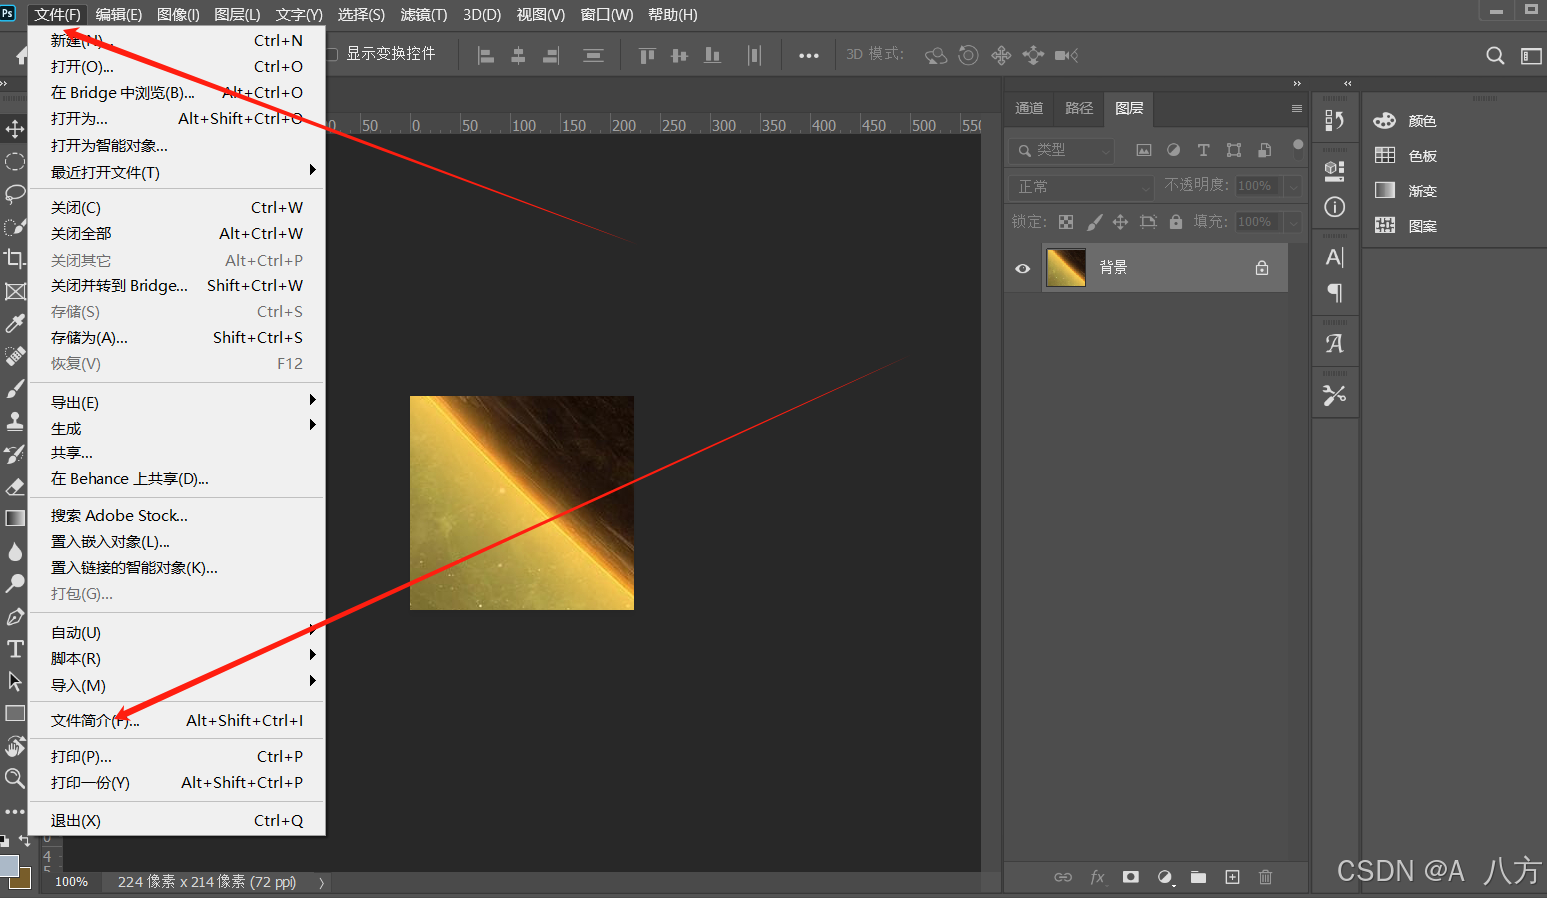Open the 不透明度 percentage dropdown arrow

click(x=1293, y=186)
